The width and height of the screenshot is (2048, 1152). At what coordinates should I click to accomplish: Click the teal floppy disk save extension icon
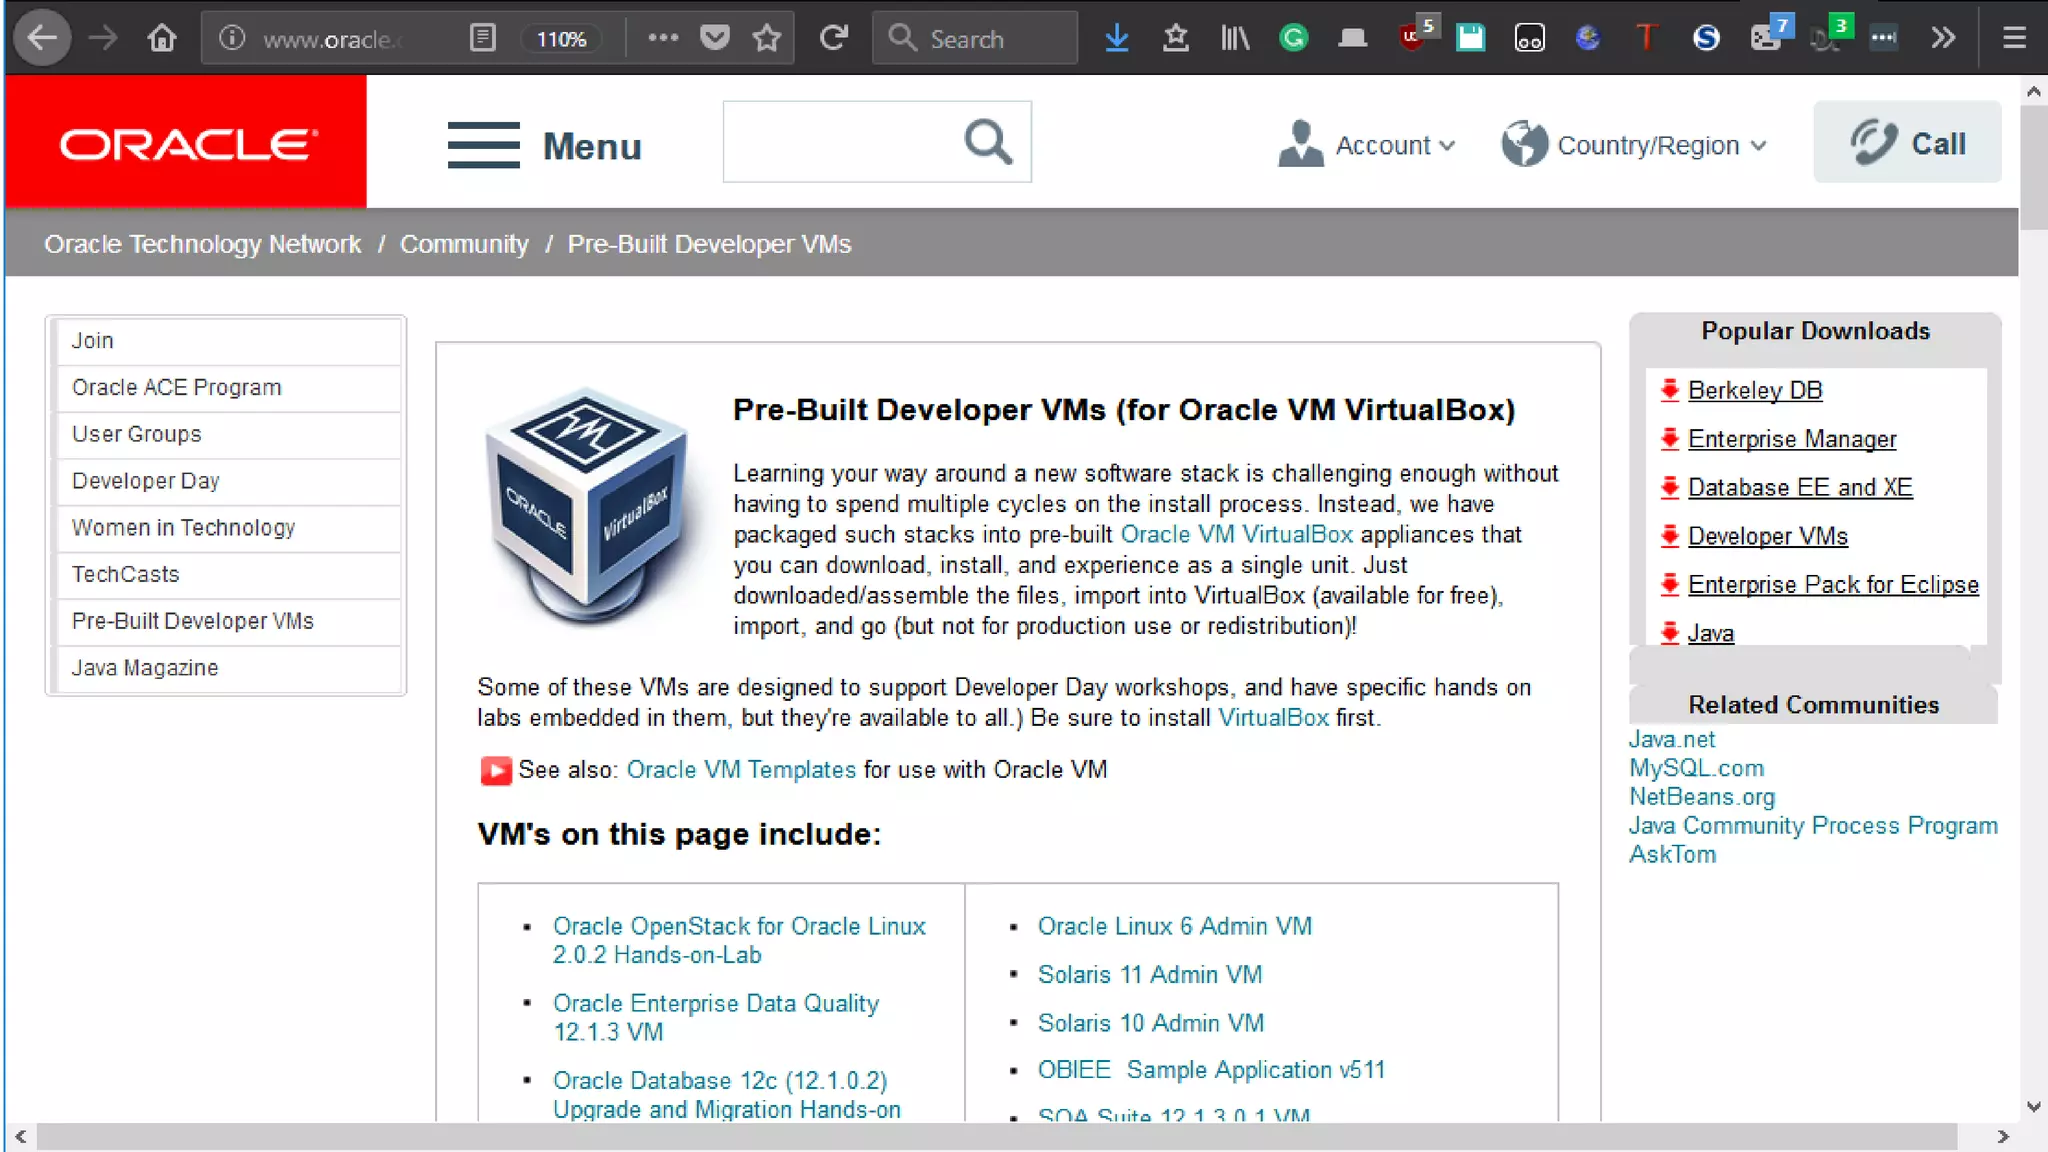tap(1470, 38)
